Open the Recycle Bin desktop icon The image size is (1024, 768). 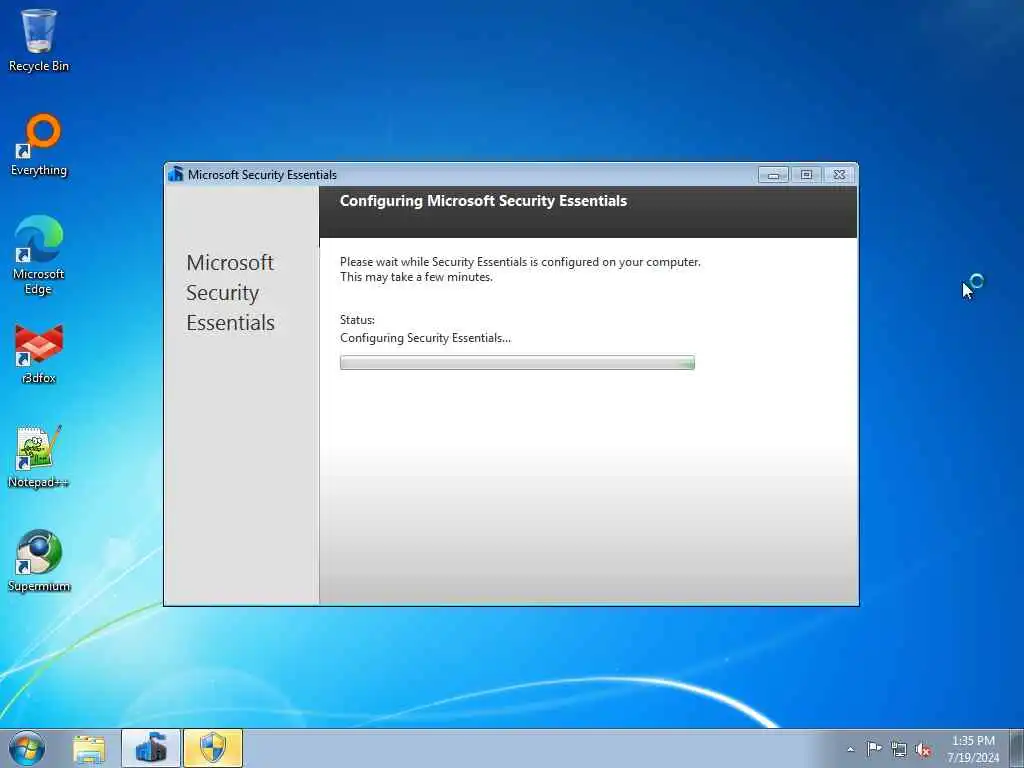39,40
